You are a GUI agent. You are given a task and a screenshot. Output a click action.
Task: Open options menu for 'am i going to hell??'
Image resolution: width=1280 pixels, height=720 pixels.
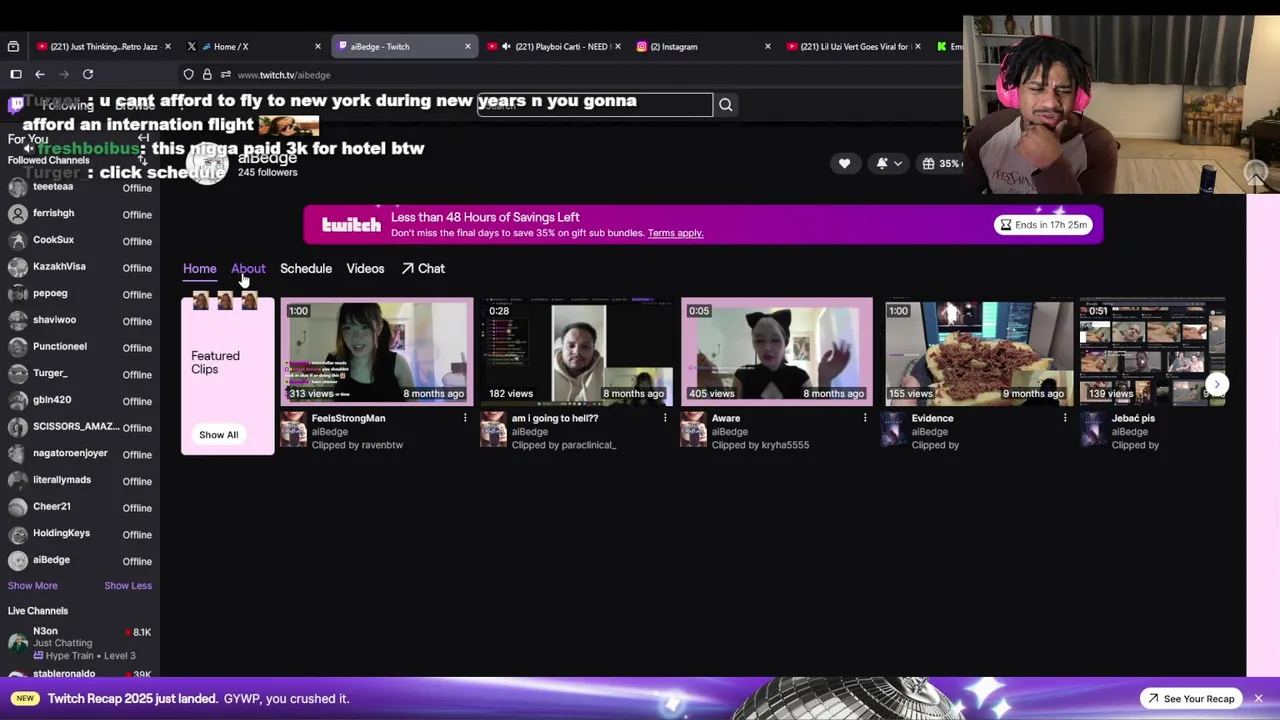click(665, 418)
